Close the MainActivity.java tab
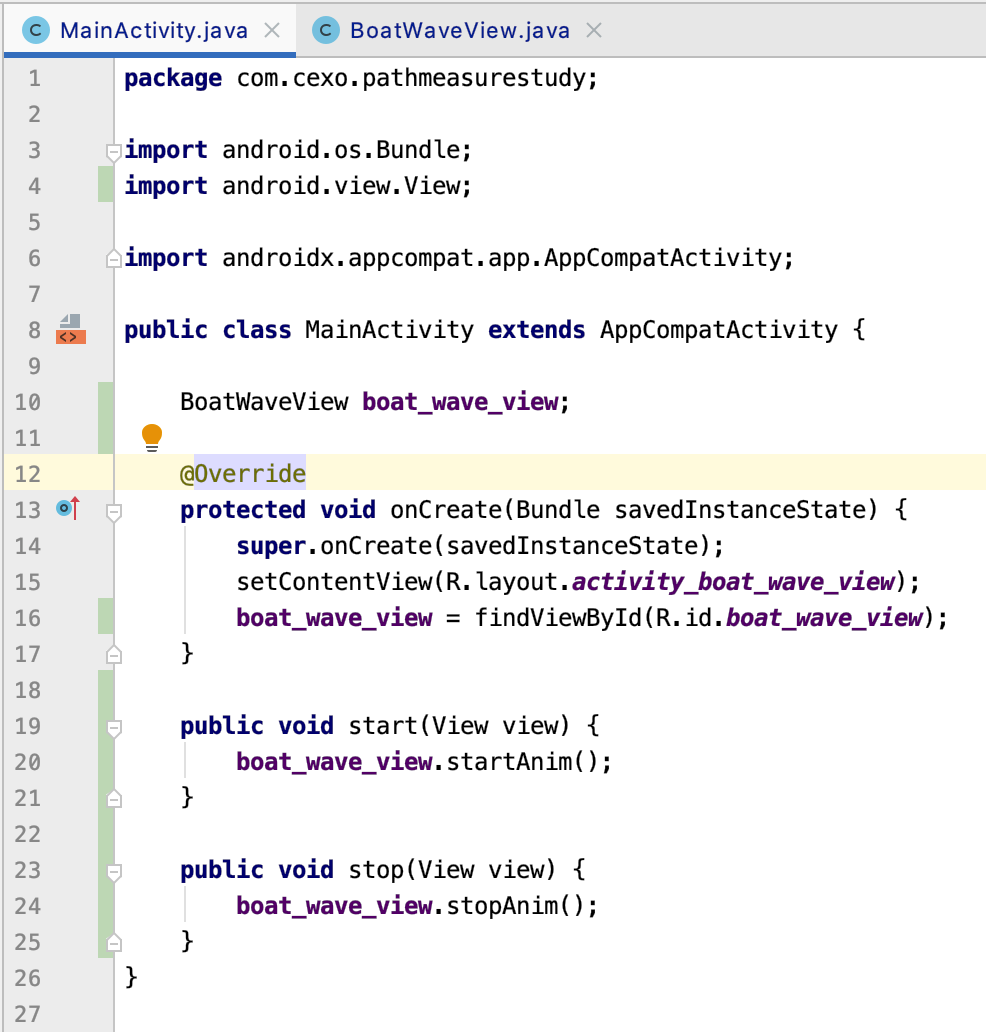 [x=272, y=30]
